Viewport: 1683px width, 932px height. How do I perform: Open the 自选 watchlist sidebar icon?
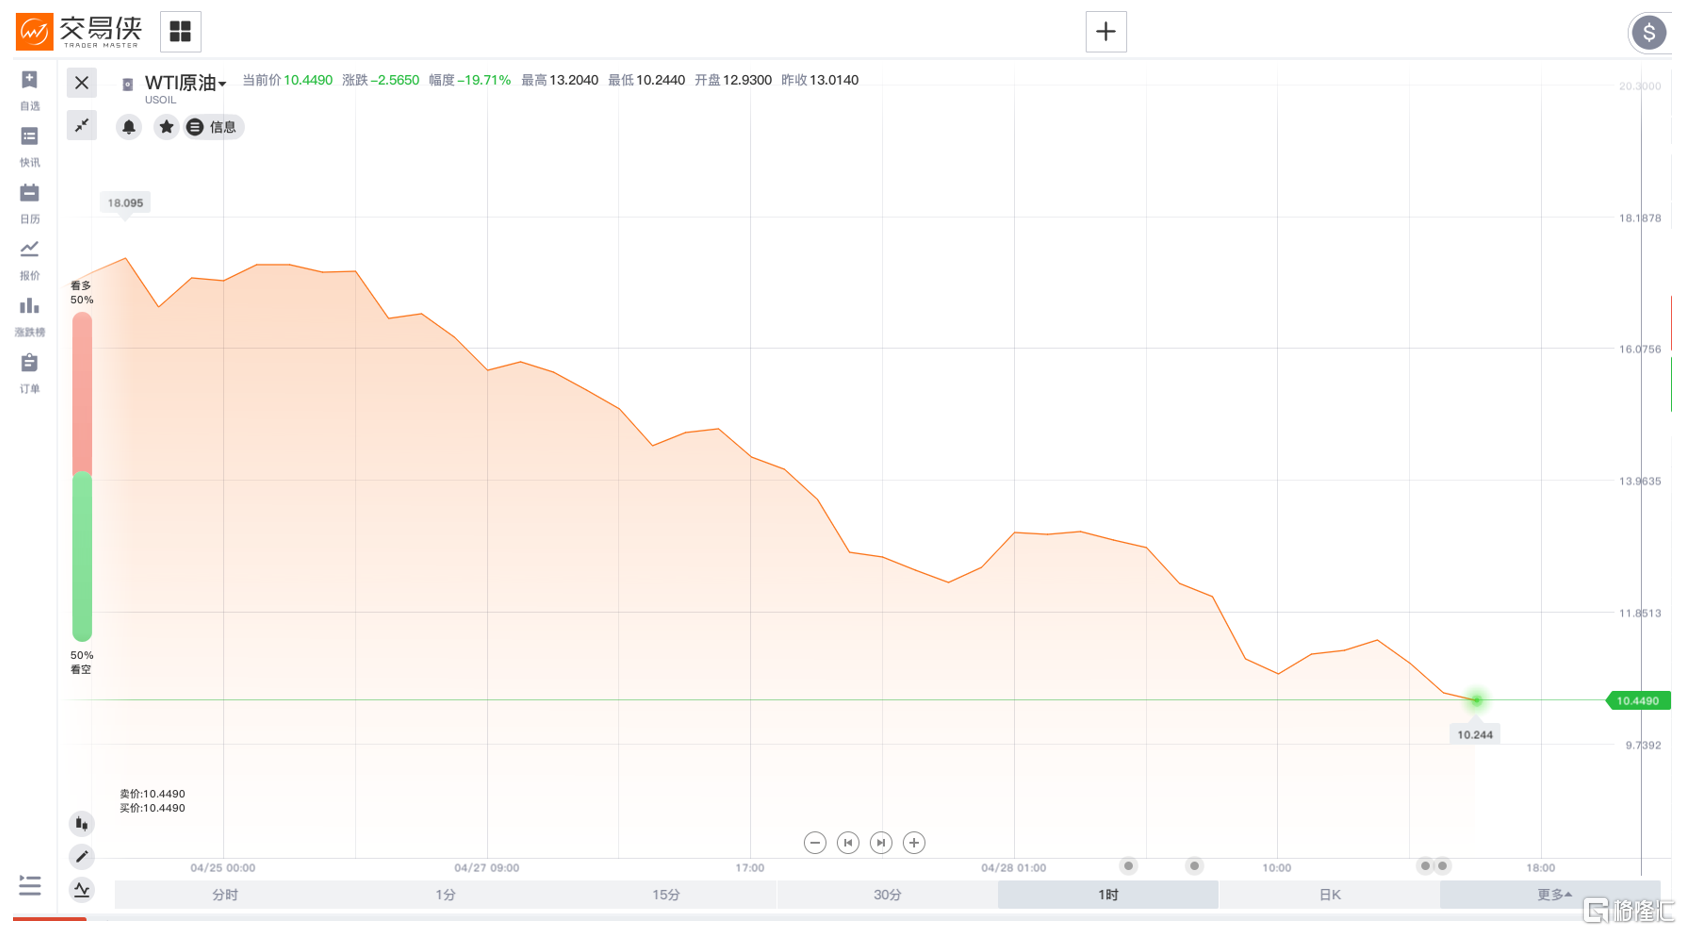point(29,89)
